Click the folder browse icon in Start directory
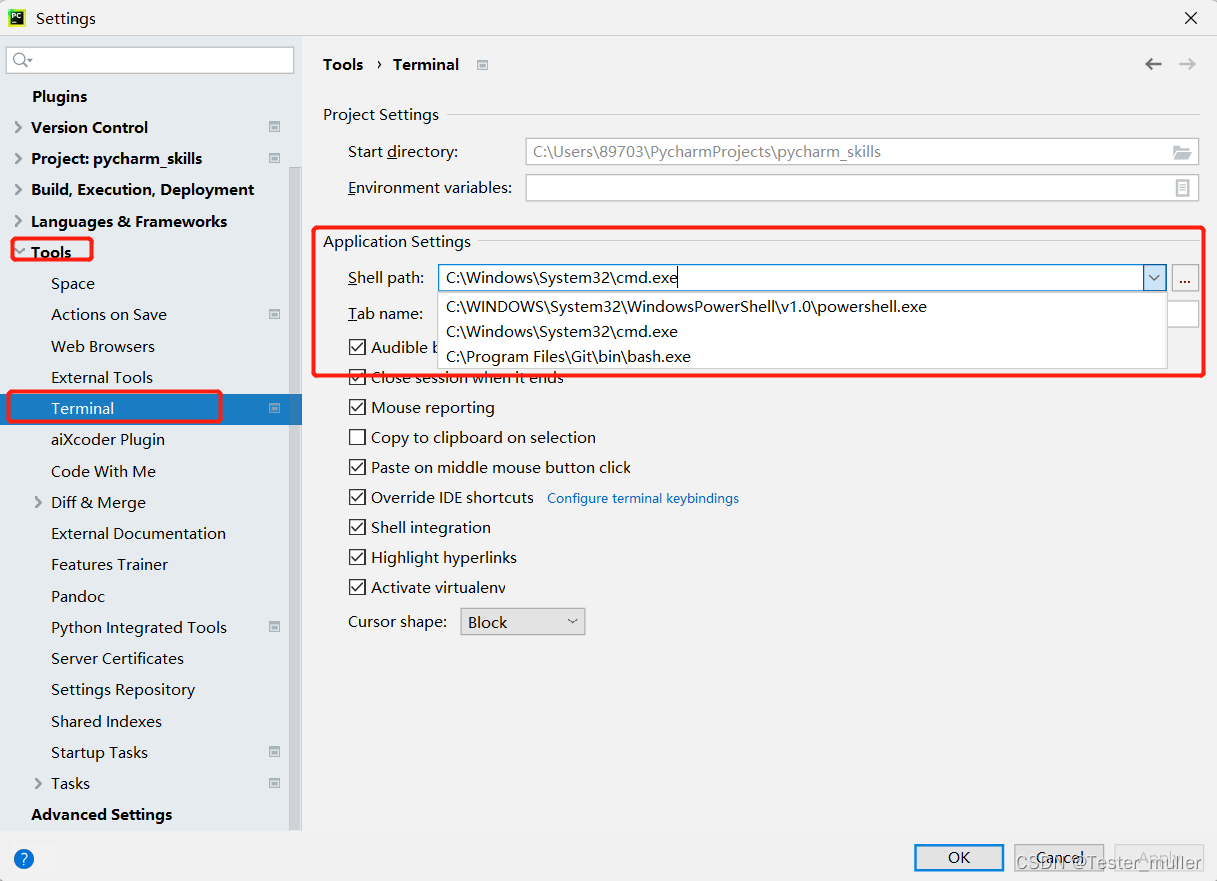The width and height of the screenshot is (1217, 881). [1182, 152]
